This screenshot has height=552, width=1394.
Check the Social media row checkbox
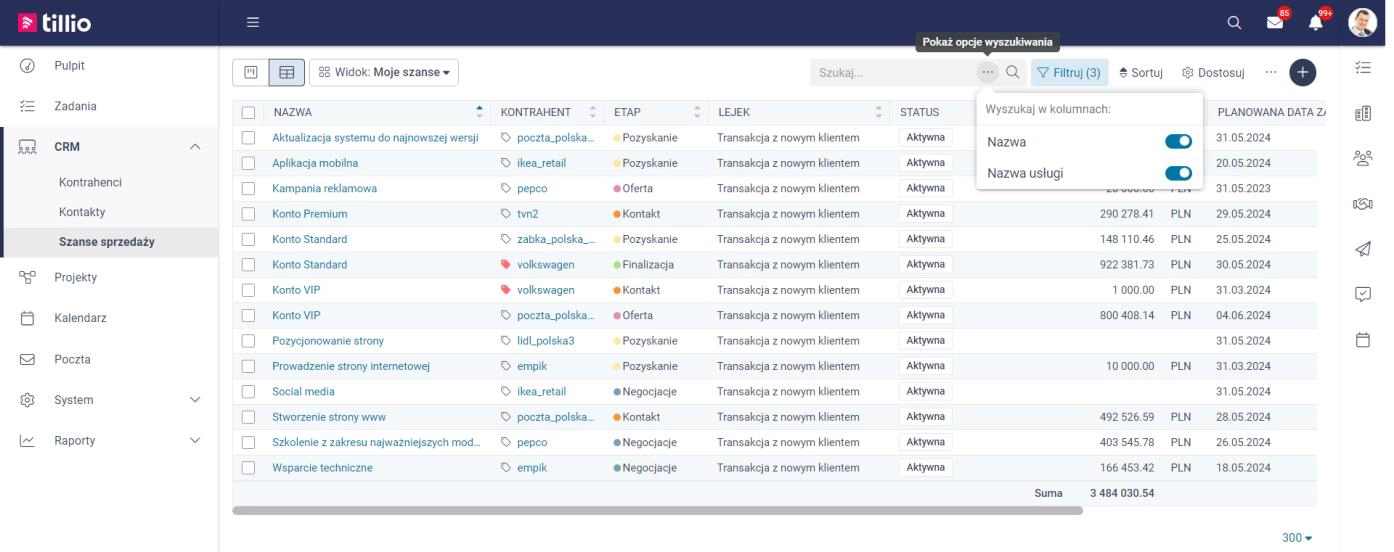(x=249, y=392)
